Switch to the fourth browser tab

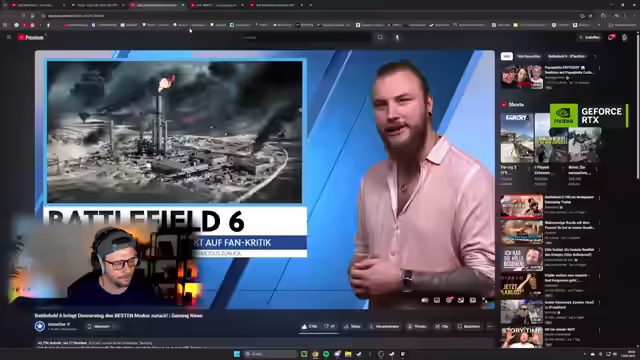216,5
